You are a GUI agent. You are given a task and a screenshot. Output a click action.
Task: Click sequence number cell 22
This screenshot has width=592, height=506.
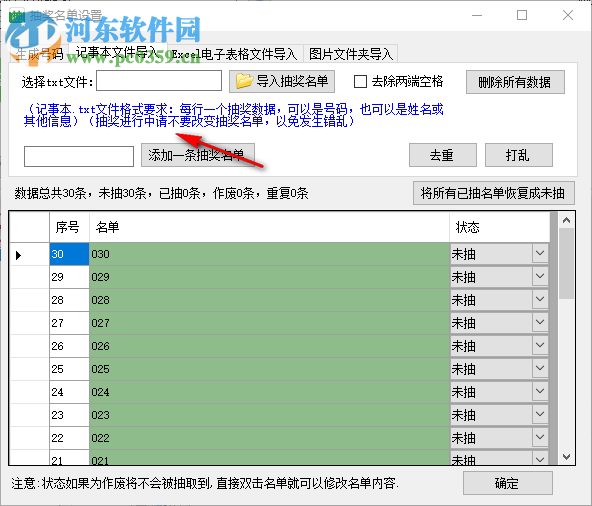(x=69, y=438)
